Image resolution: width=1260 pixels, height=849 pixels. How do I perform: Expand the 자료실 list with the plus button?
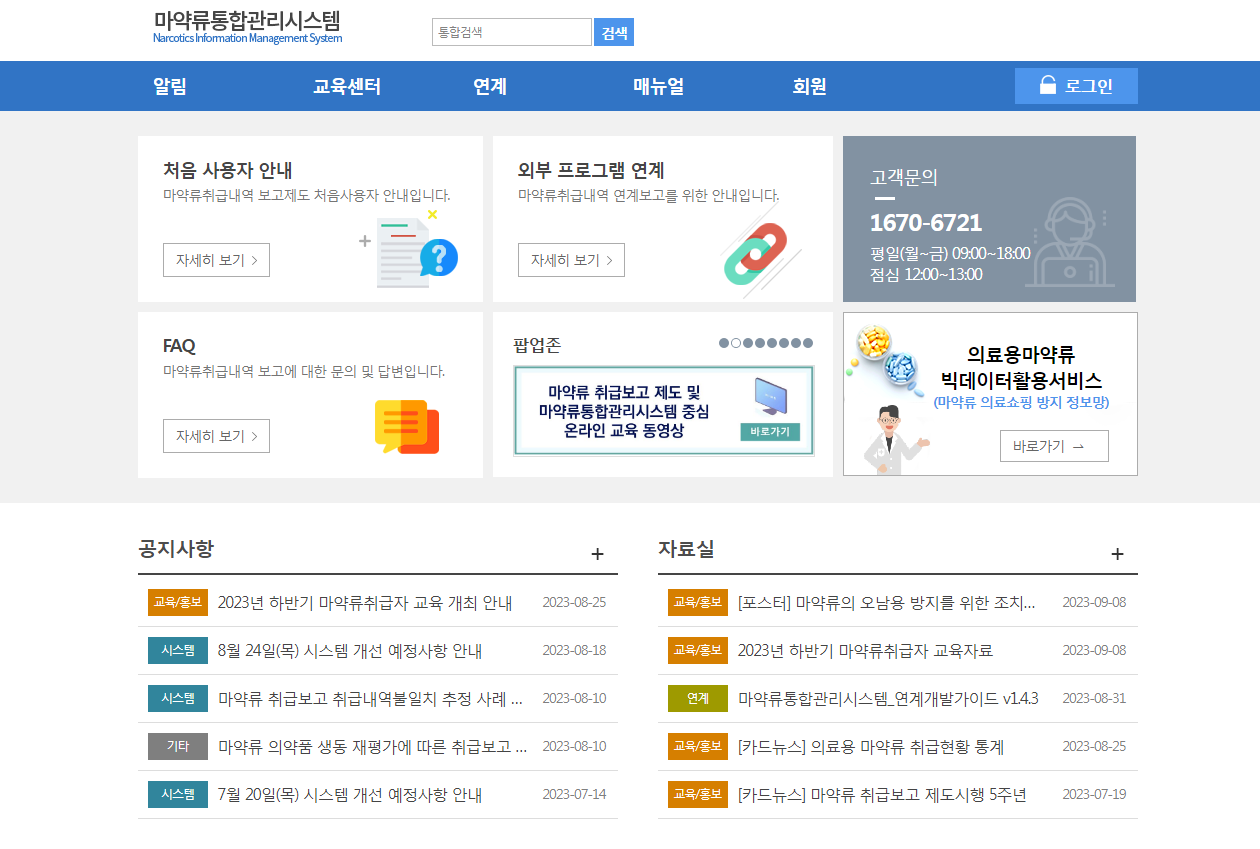click(1118, 553)
